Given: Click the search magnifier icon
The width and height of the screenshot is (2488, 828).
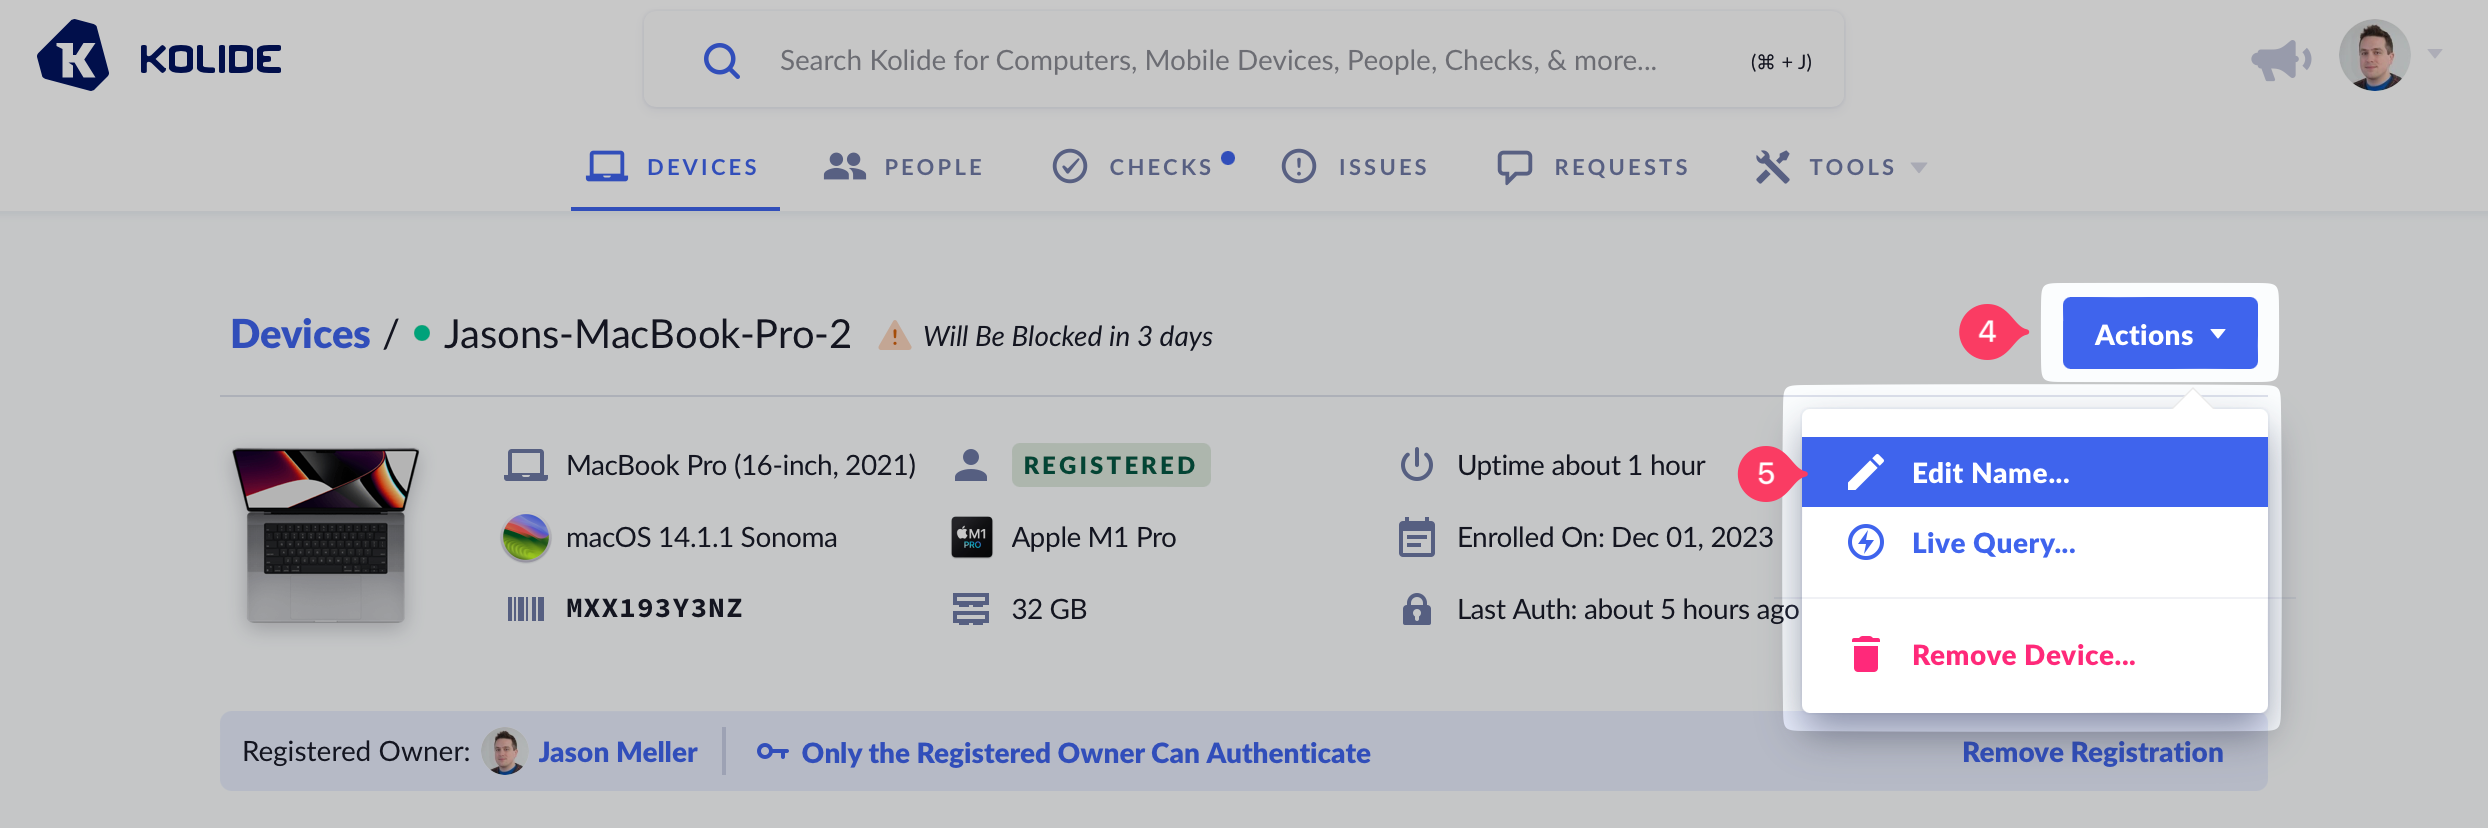Looking at the screenshot, I should coord(721,61).
